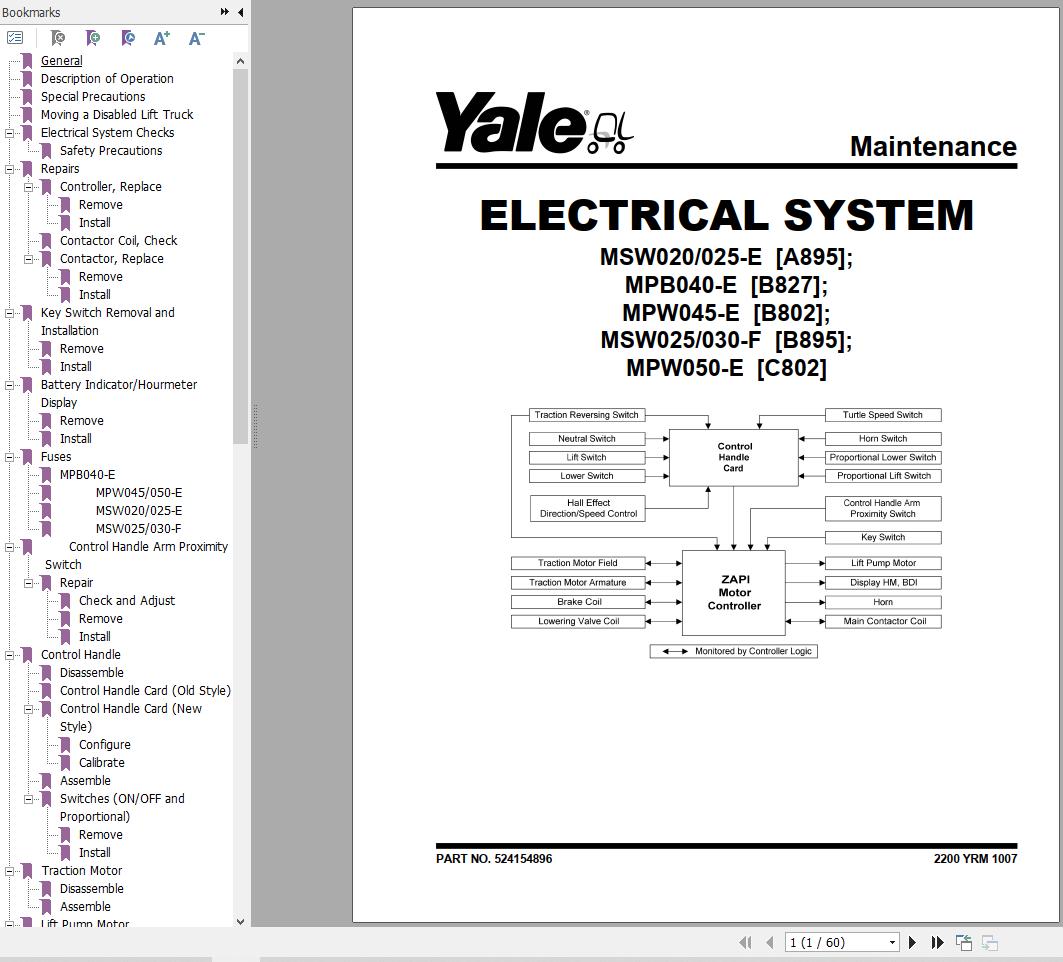Viewport: 1063px width, 962px height.
Task: Select the Traction Motor bookmark
Action: [x=81, y=870]
